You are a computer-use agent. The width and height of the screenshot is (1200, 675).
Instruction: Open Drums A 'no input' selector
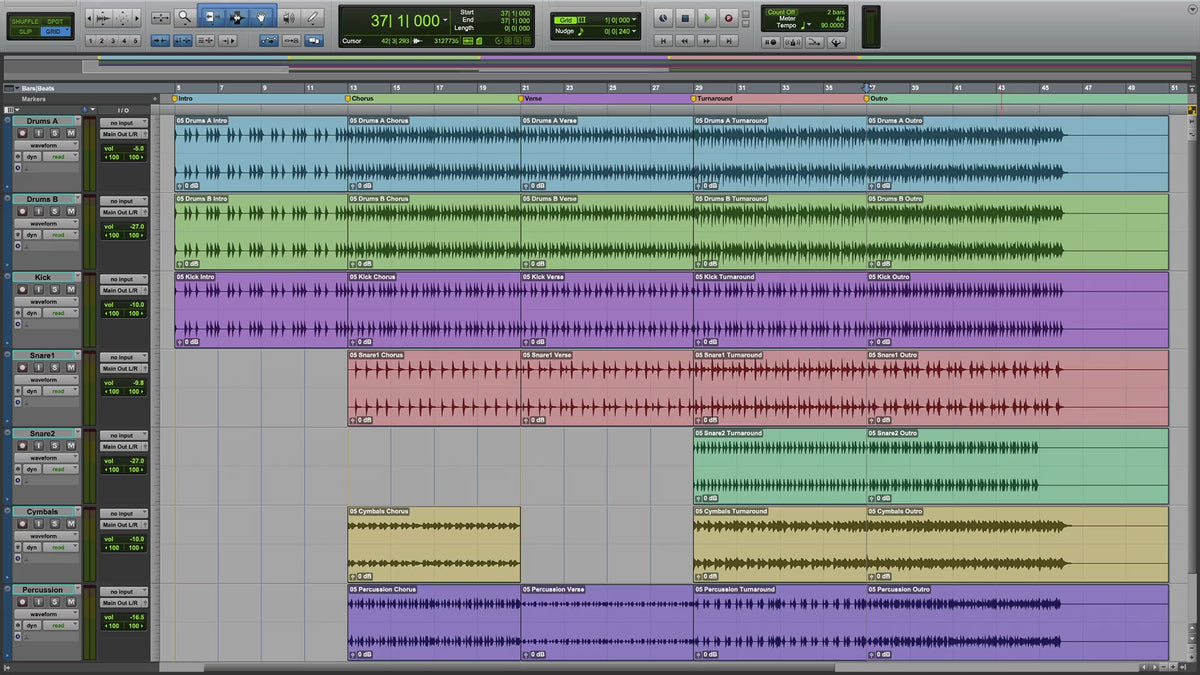click(124, 123)
